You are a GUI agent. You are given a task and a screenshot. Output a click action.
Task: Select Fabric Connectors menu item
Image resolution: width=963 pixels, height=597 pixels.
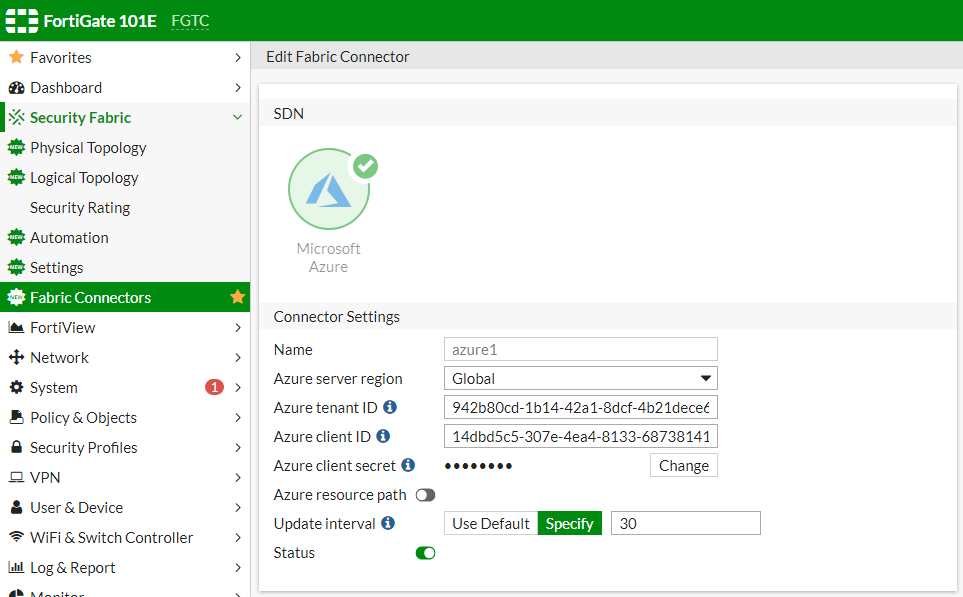tap(125, 297)
